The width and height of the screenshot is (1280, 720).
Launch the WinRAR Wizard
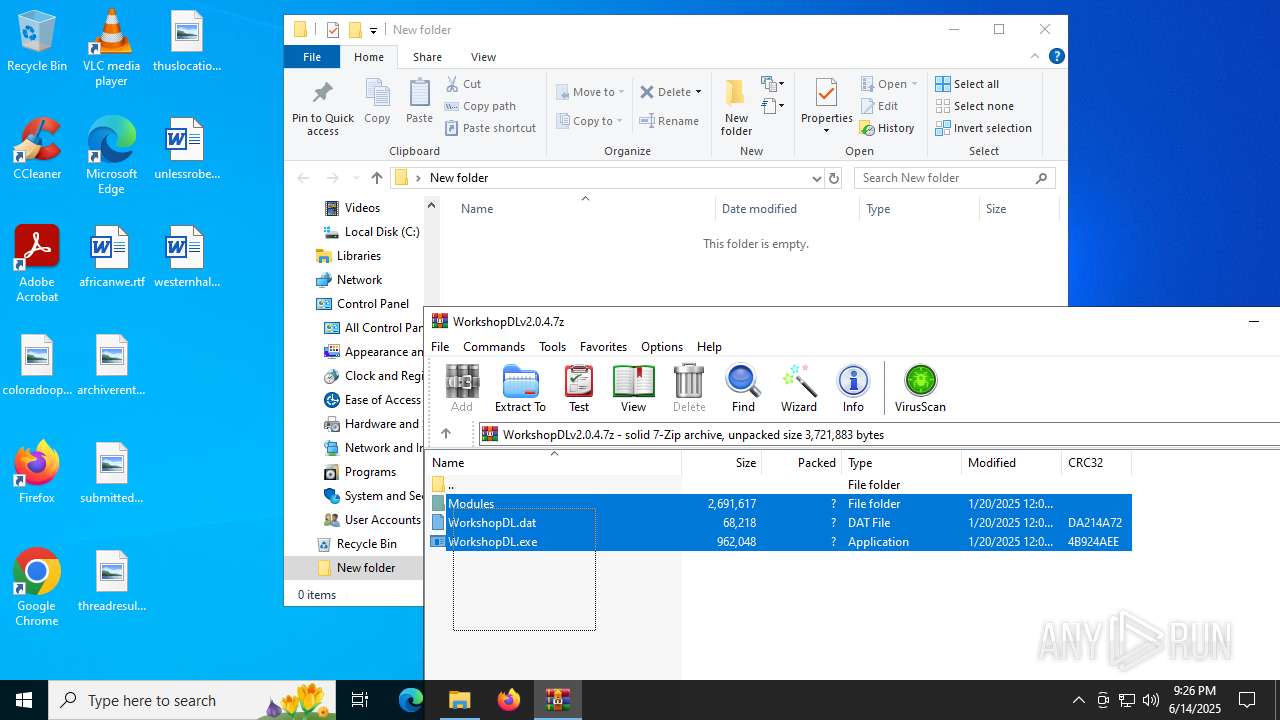799,388
